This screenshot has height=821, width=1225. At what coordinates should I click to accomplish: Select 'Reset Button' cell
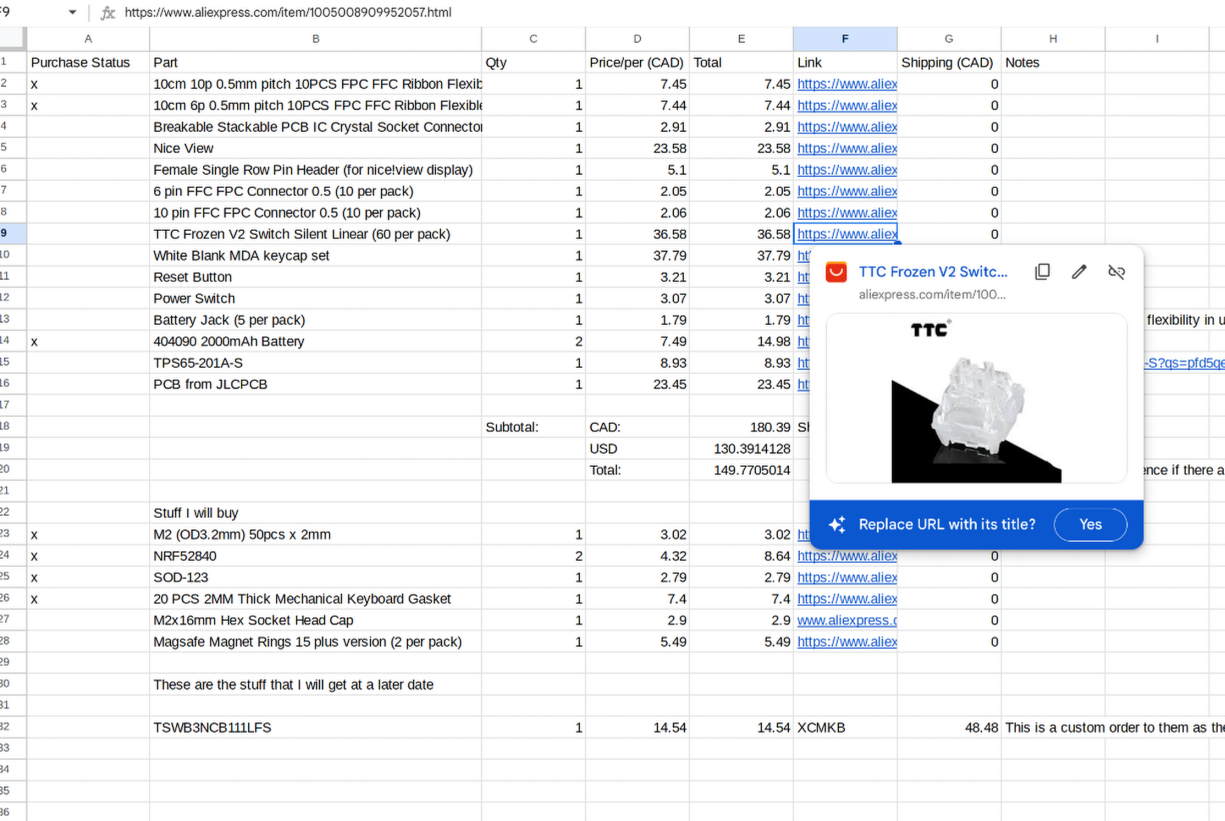[316, 277]
